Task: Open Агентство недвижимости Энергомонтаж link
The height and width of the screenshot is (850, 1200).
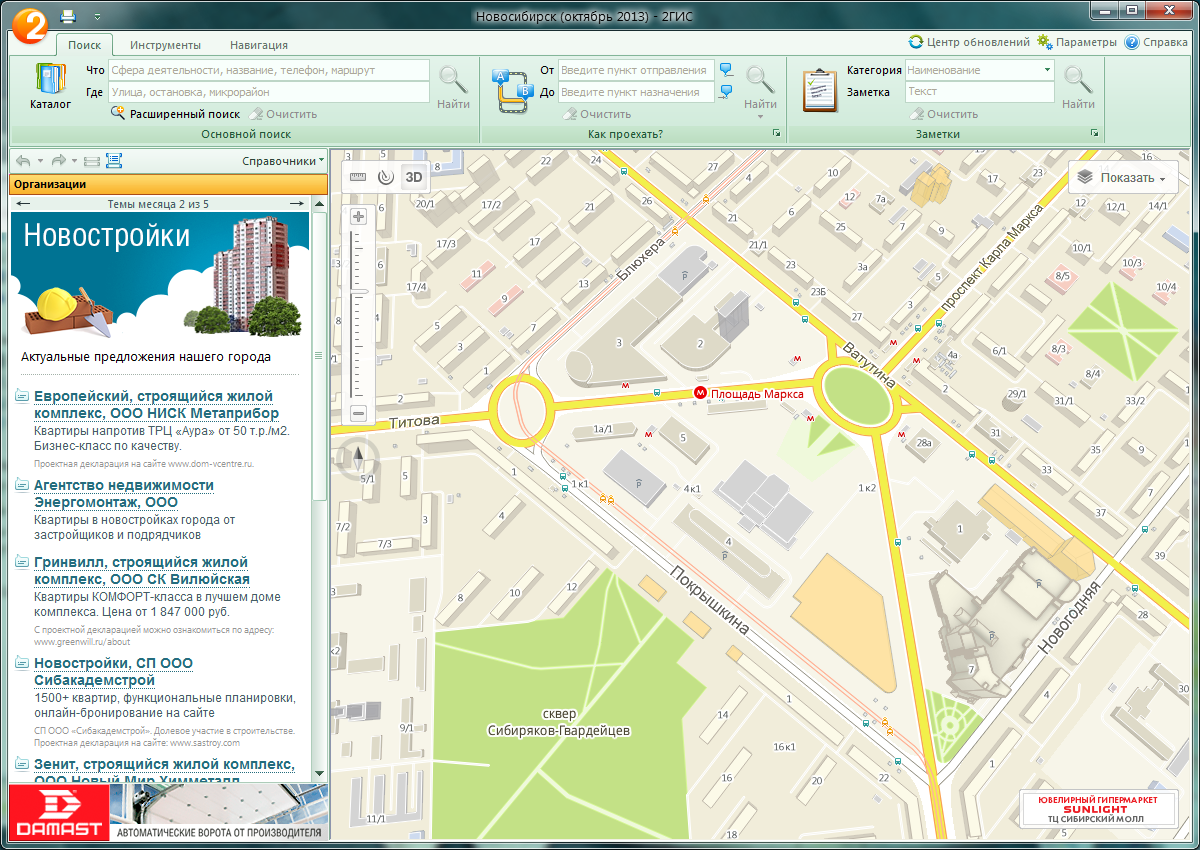Action: pos(124,493)
